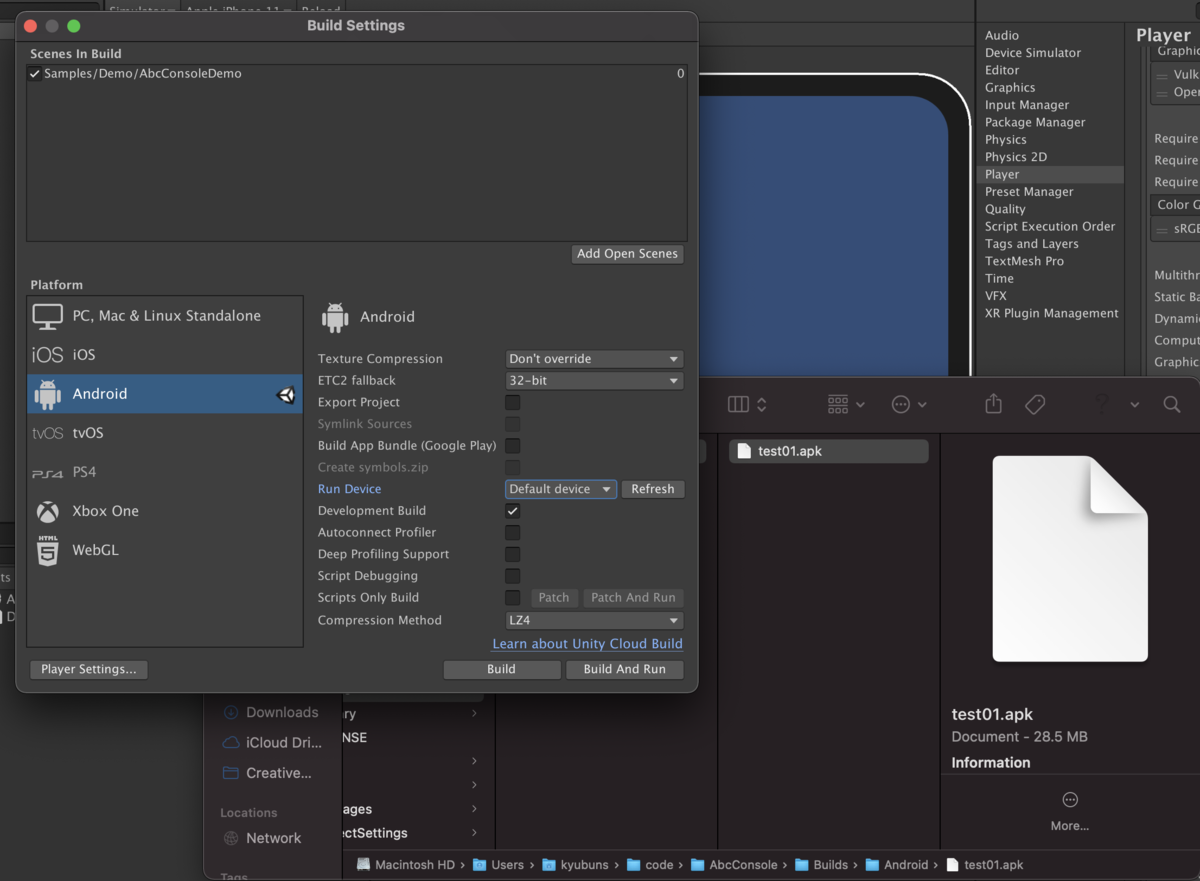1200x881 pixels.
Task: Select XR Plugin Management settings
Action: tap(1052, 314)
